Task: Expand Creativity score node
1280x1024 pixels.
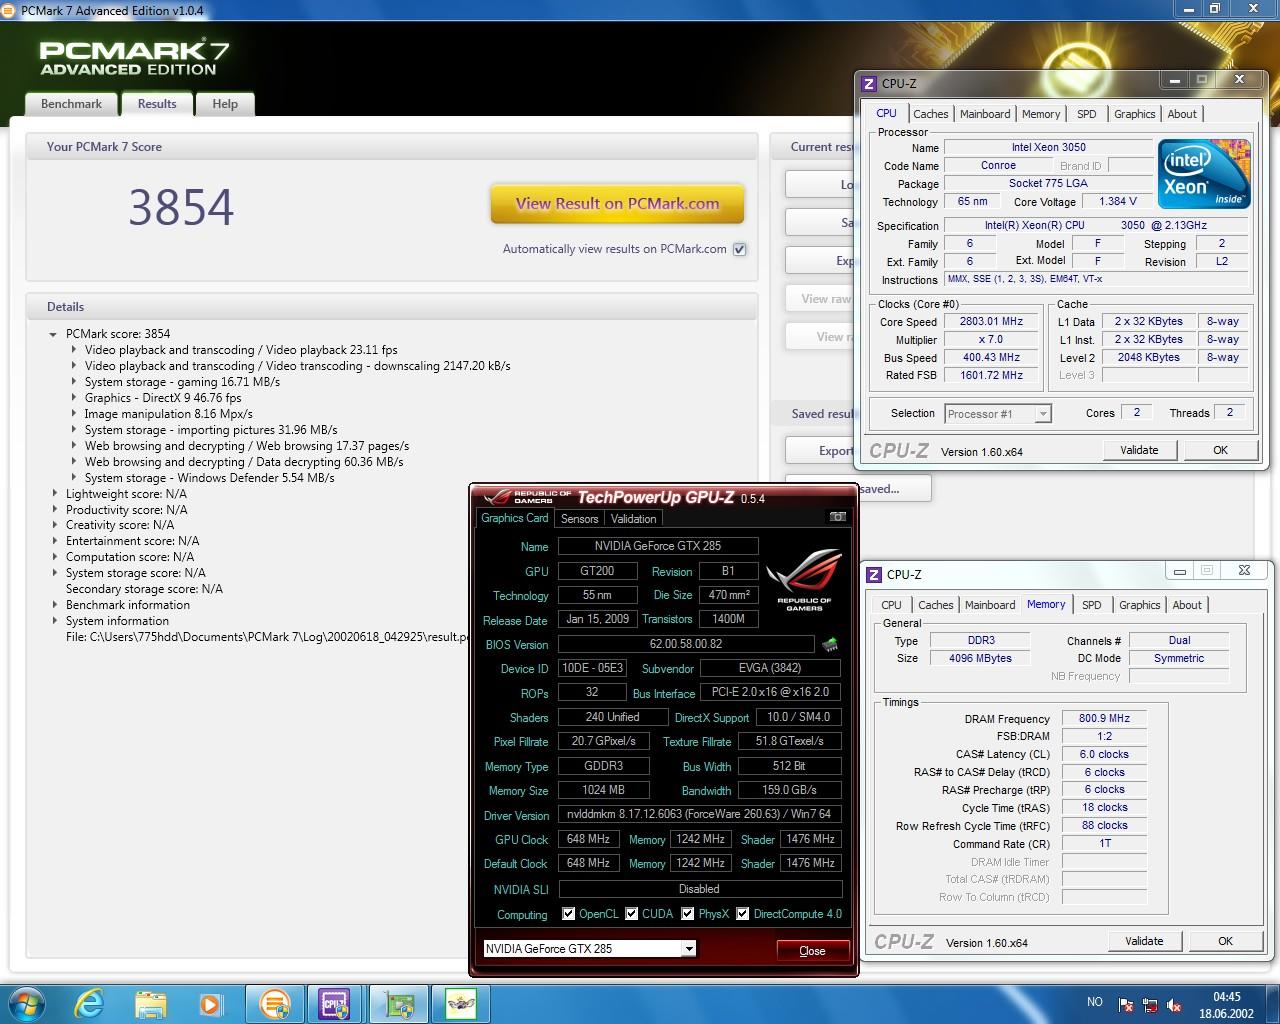Action: pyautogui.click(x=54, y=525)
